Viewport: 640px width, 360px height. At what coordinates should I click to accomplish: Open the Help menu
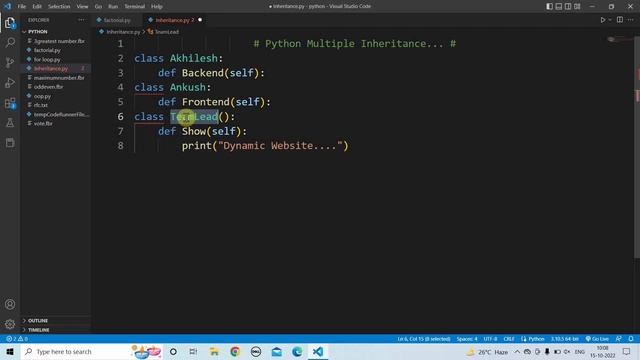point(157,7)
